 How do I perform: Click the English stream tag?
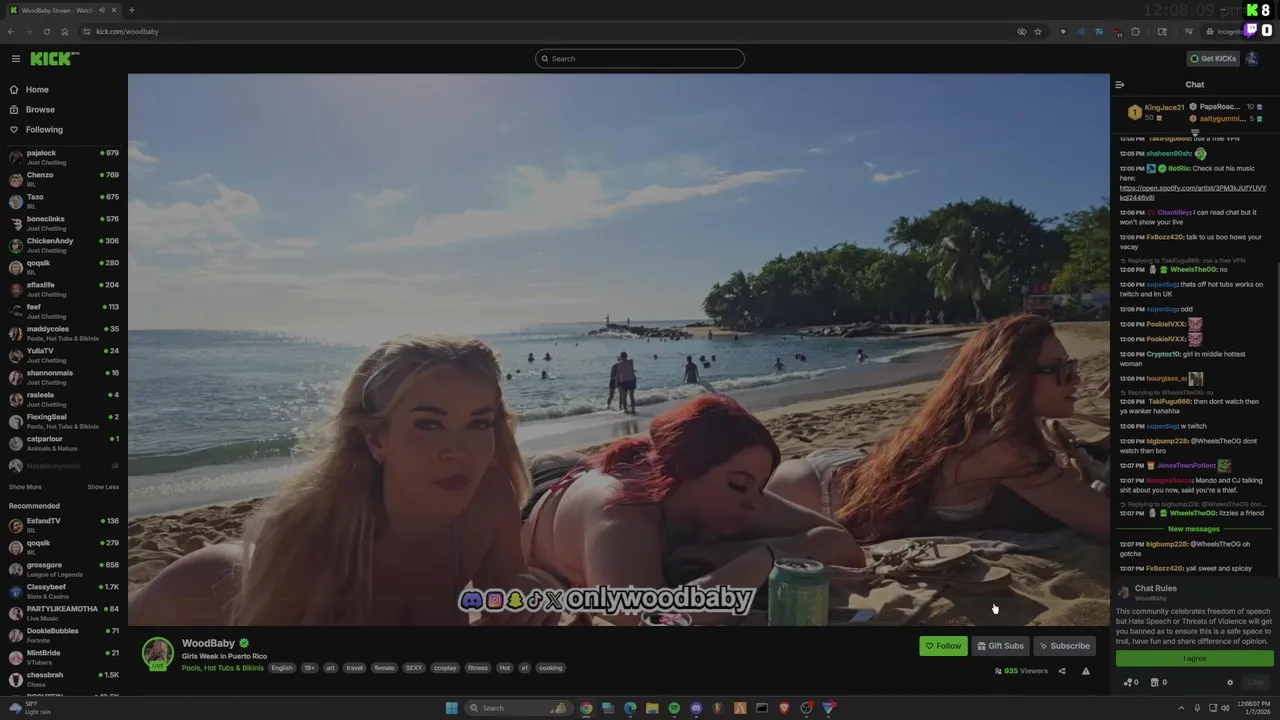click(x=282, y=668)
